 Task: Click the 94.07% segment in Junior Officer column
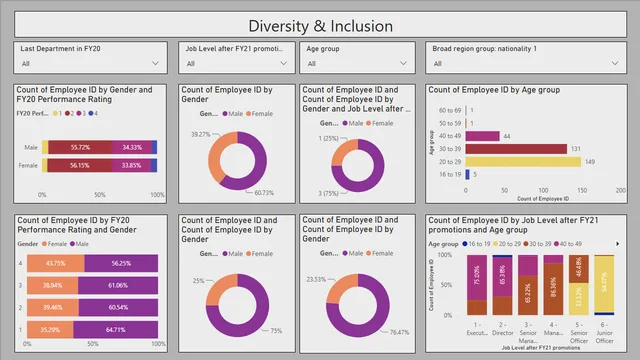coord(604,284)
